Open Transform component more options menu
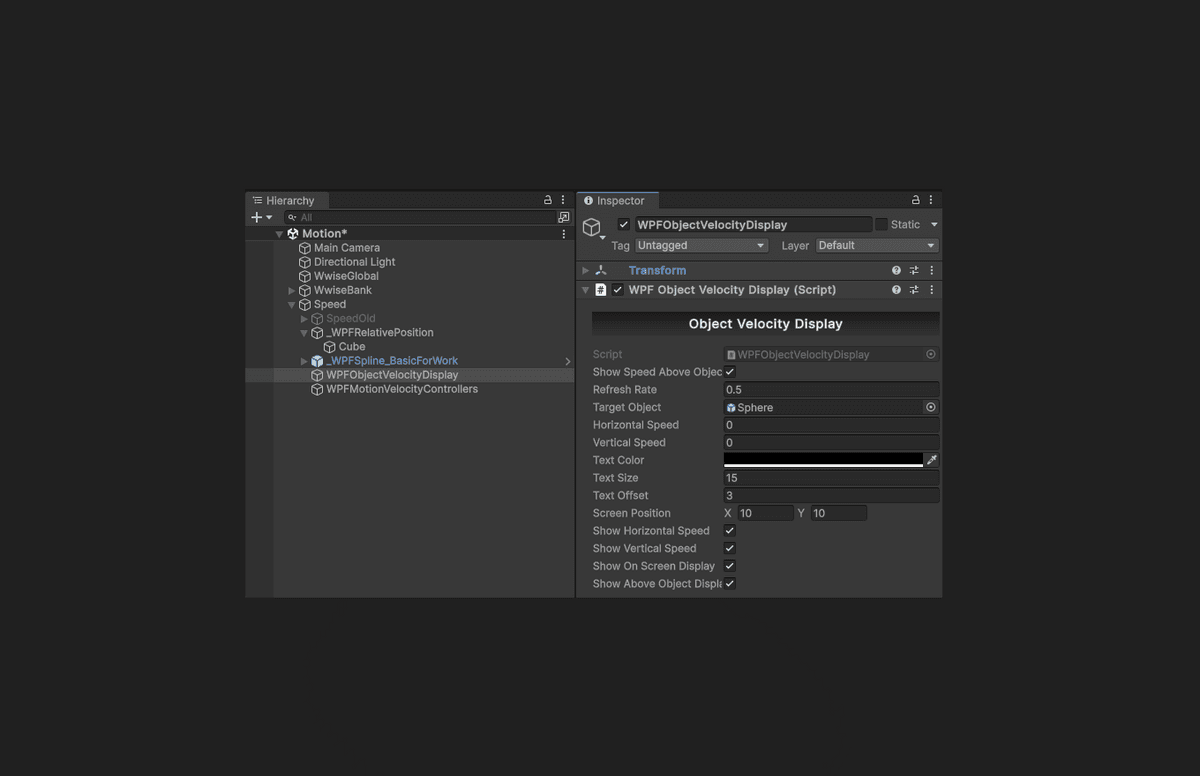This screenshot has height=776, width=1200. pos(932,270)
